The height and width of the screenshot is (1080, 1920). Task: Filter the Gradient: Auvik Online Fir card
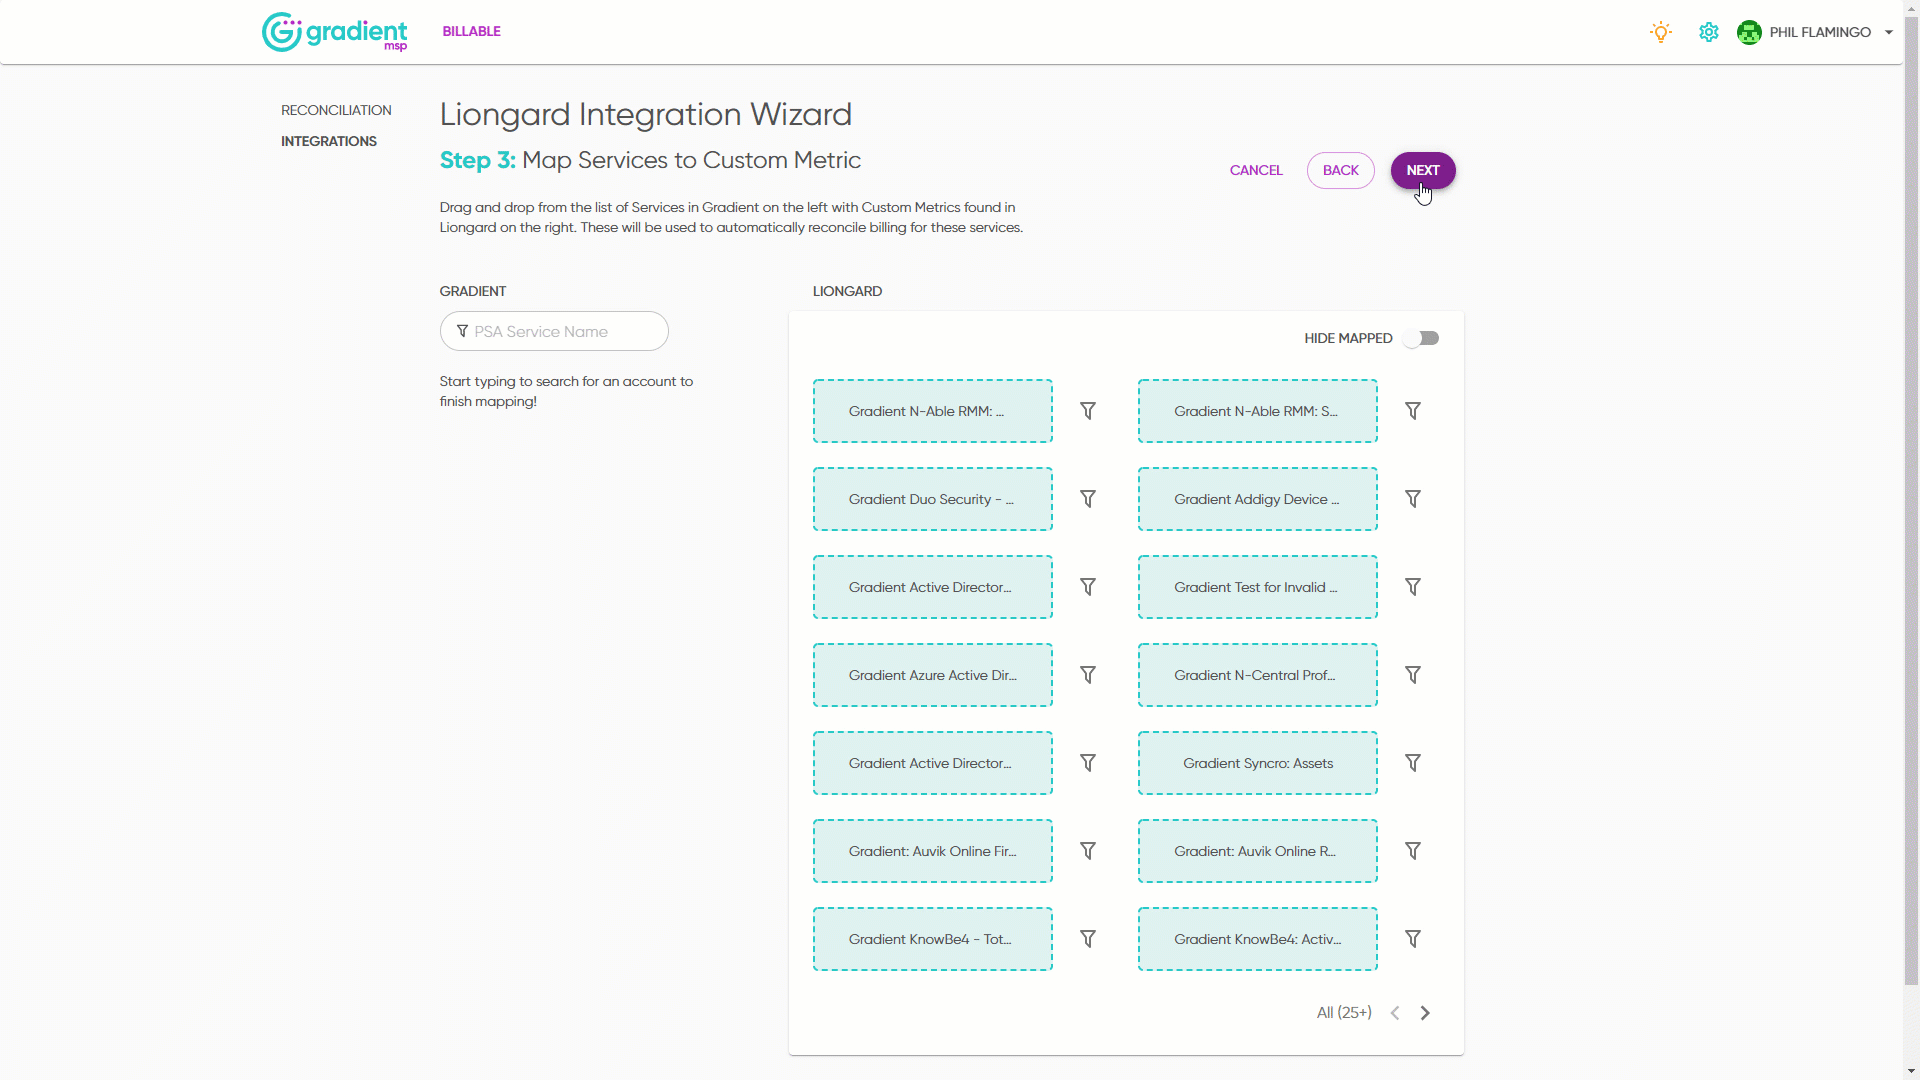coord(1088,851)
